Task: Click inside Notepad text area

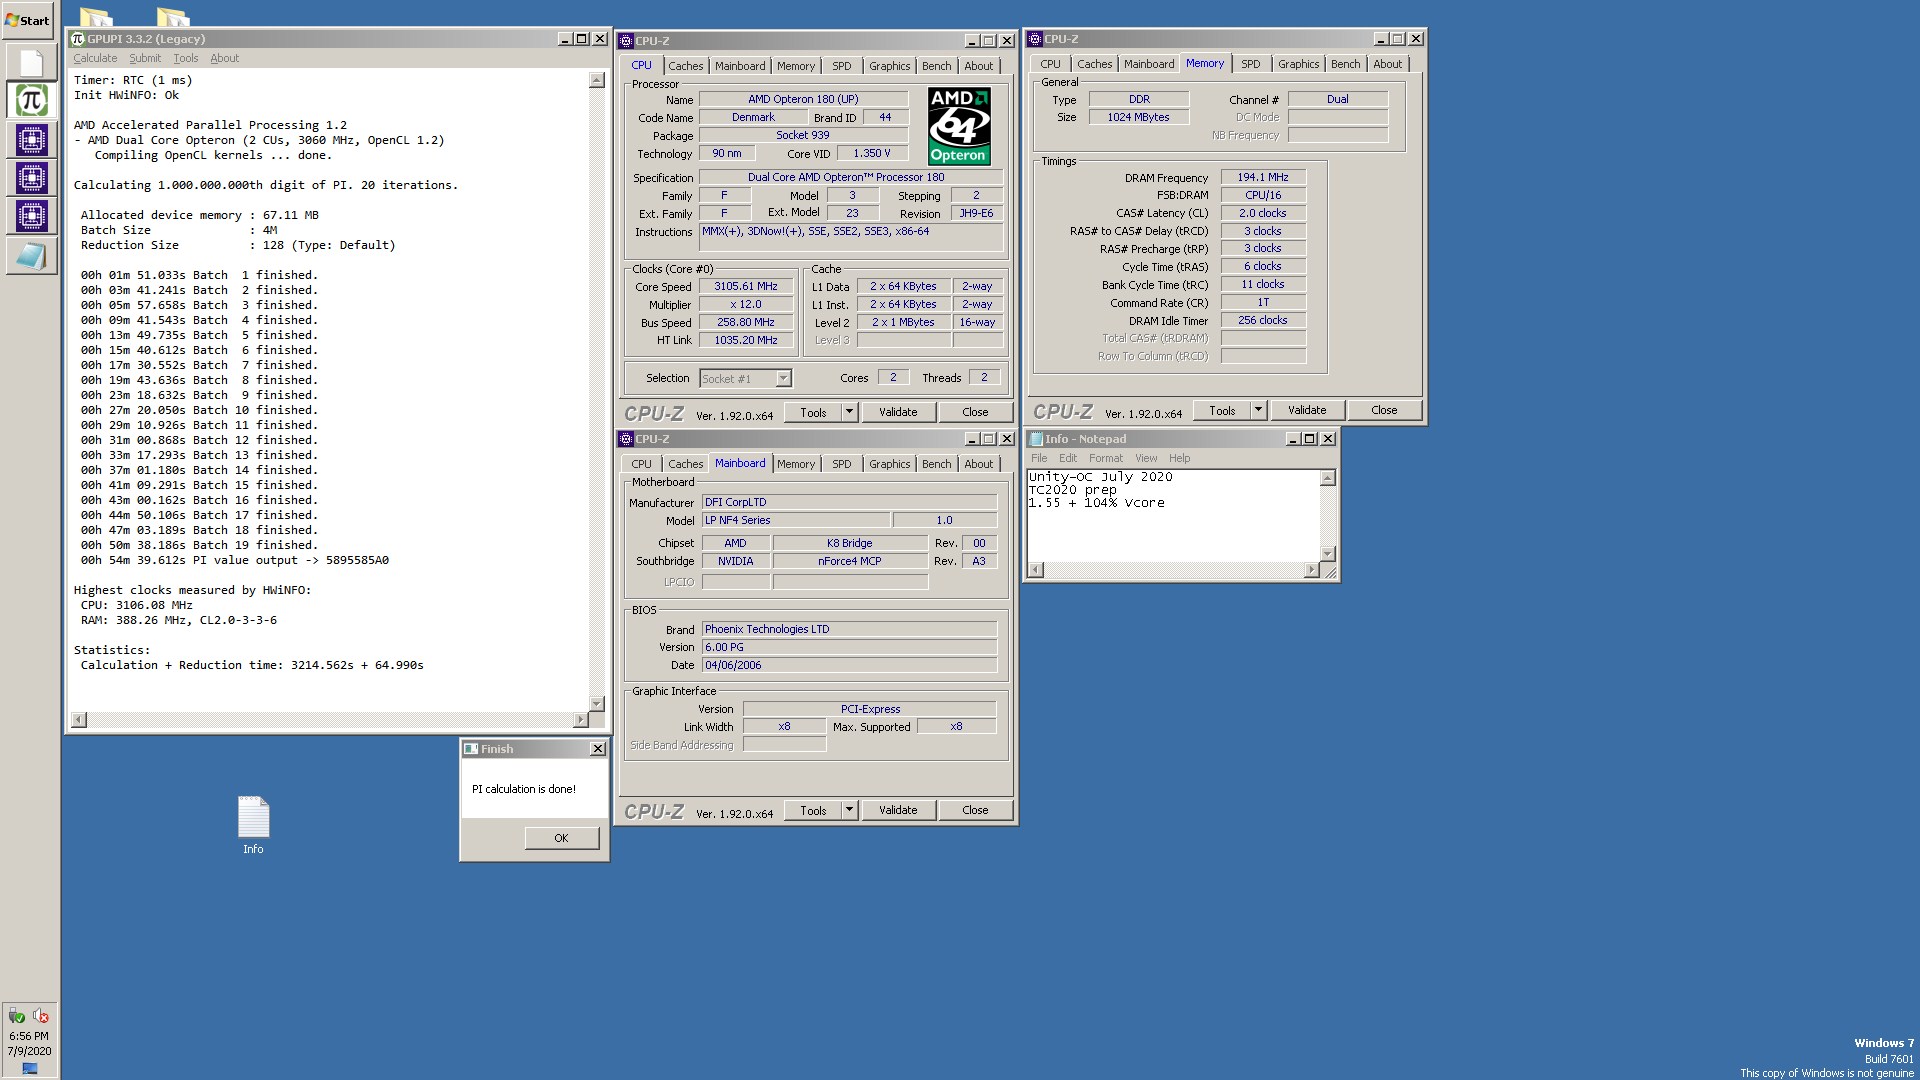Action: [x=1173, y=515]
